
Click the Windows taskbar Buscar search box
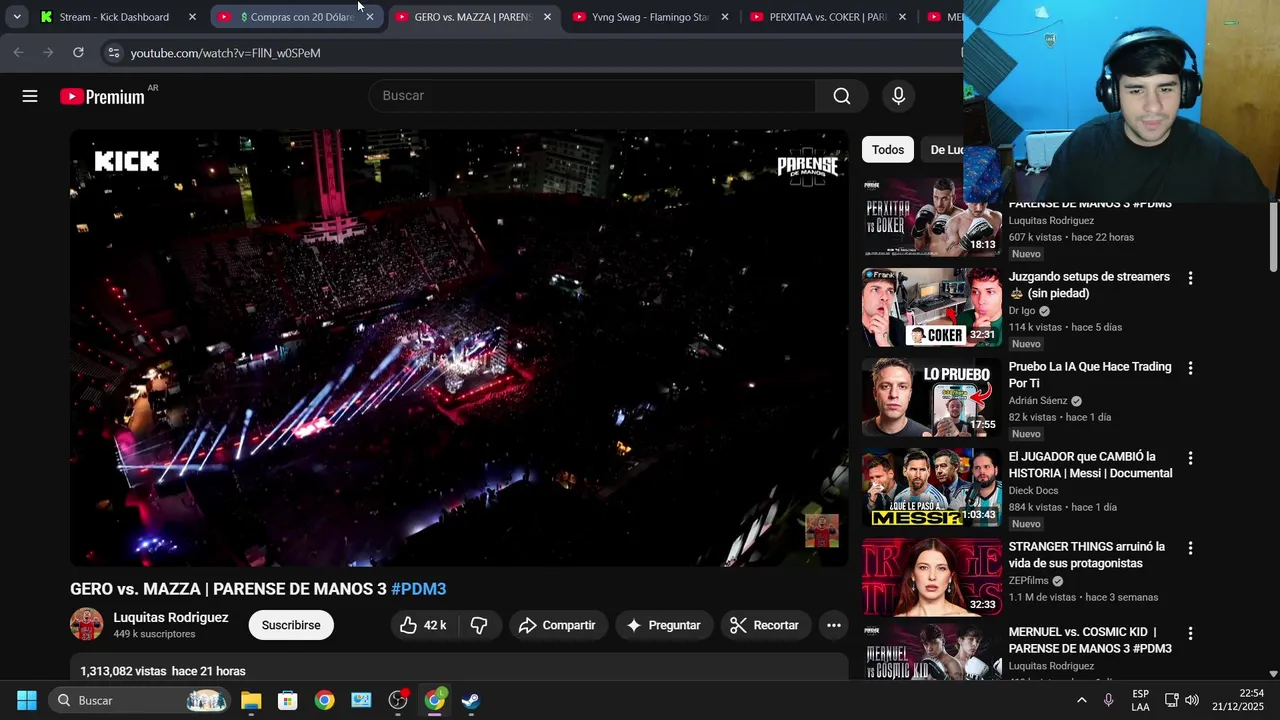140,700
